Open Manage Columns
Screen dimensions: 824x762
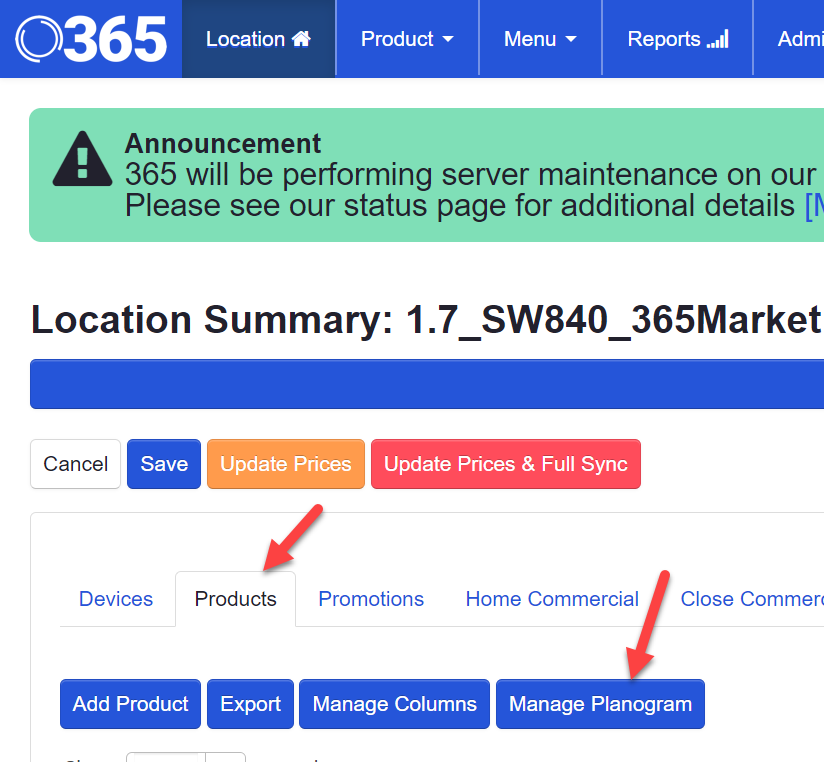394,704
